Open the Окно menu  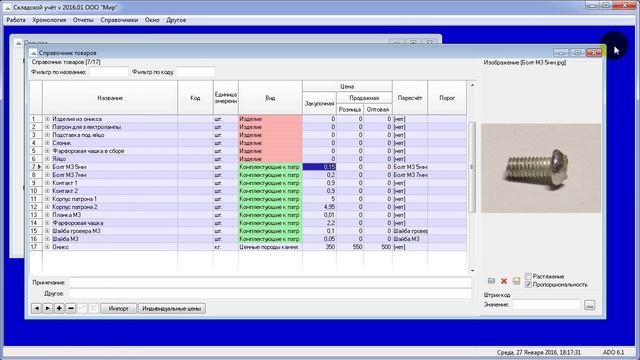pos(152,20)
